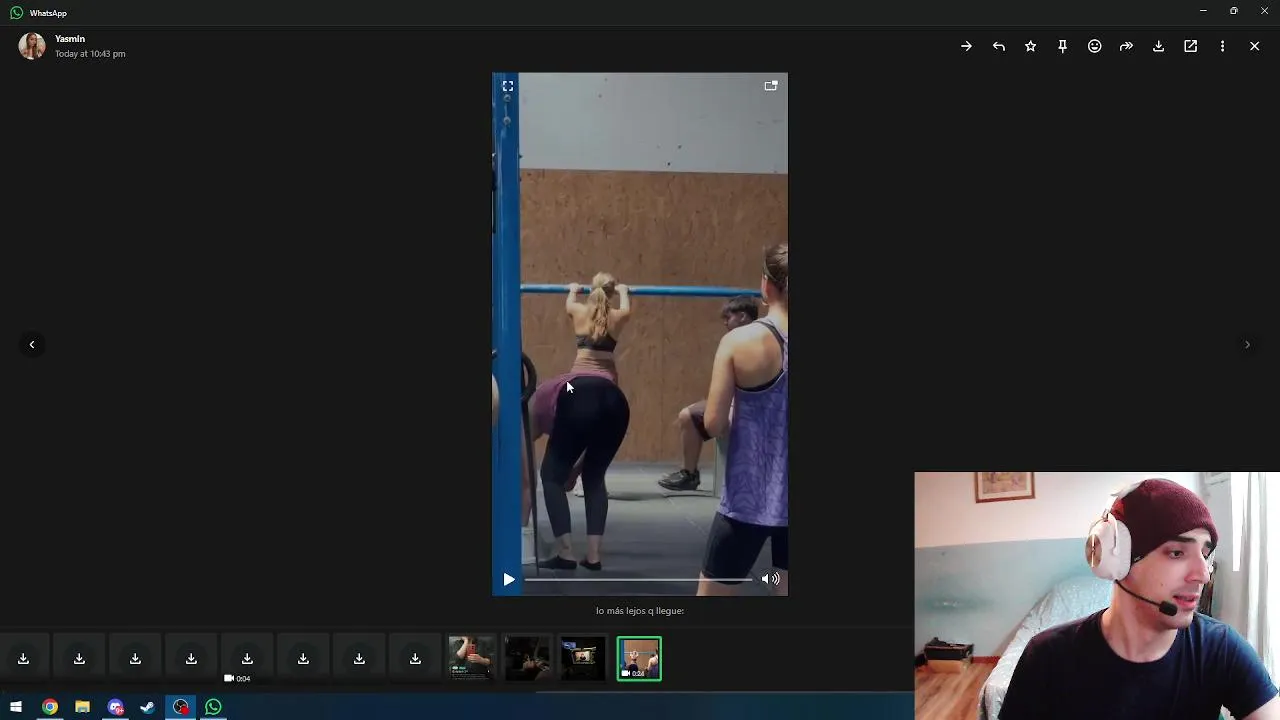Go to the message in chat arrow
Image resolution: width=1280 pixels, height=720 pixels.
point(966,46)
